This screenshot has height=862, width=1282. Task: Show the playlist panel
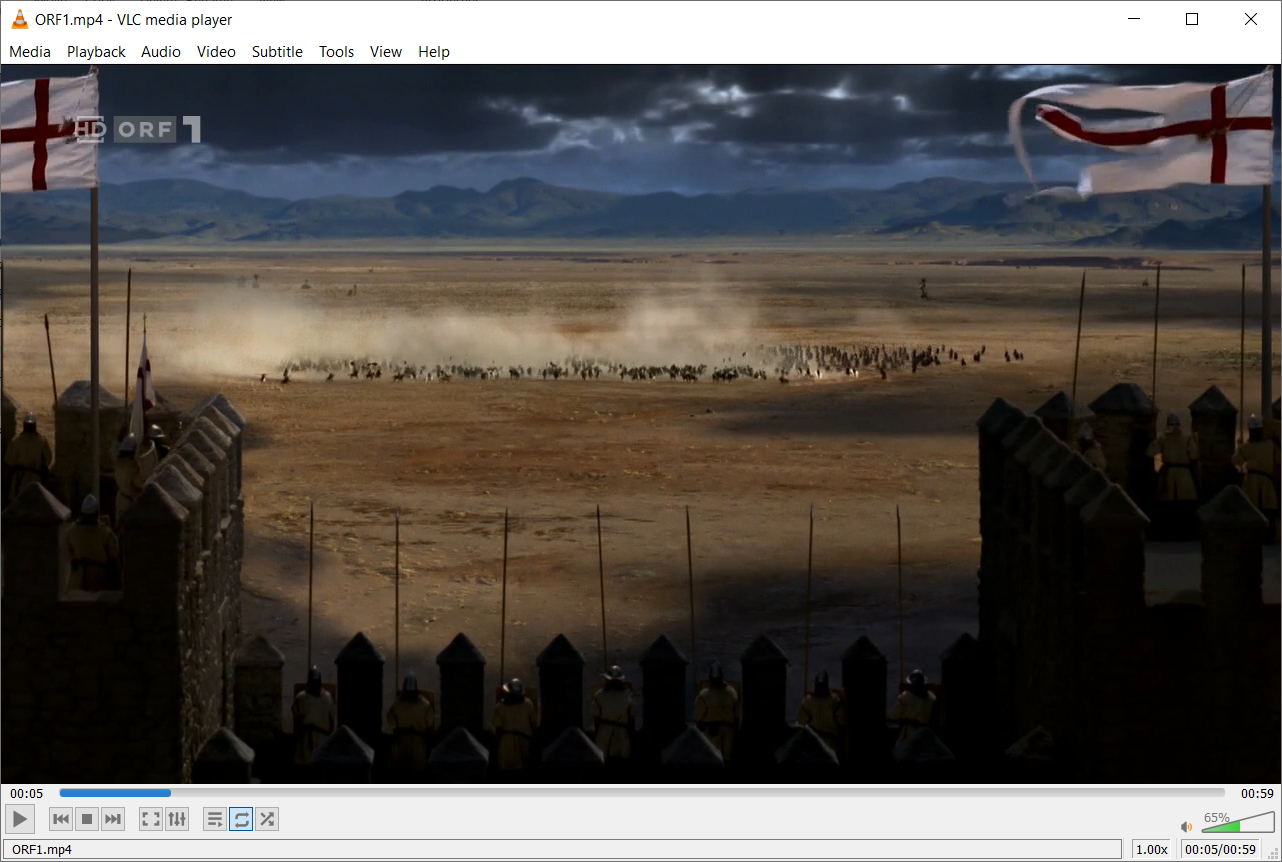[x=215, y=819]
